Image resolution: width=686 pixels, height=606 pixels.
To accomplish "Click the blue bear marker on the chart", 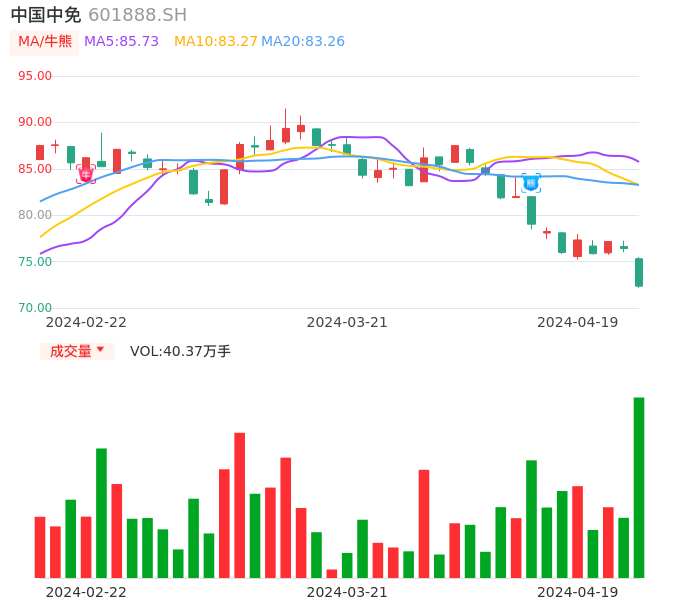I will (531, 183).
